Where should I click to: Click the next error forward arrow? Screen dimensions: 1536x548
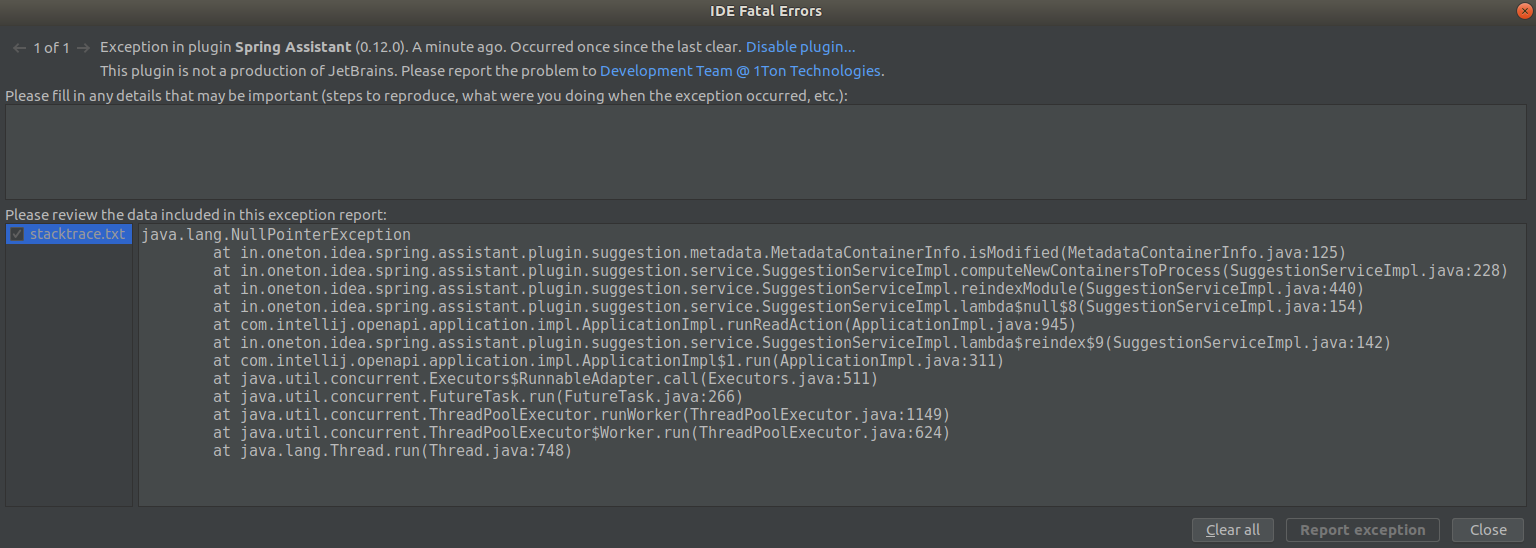84,48
